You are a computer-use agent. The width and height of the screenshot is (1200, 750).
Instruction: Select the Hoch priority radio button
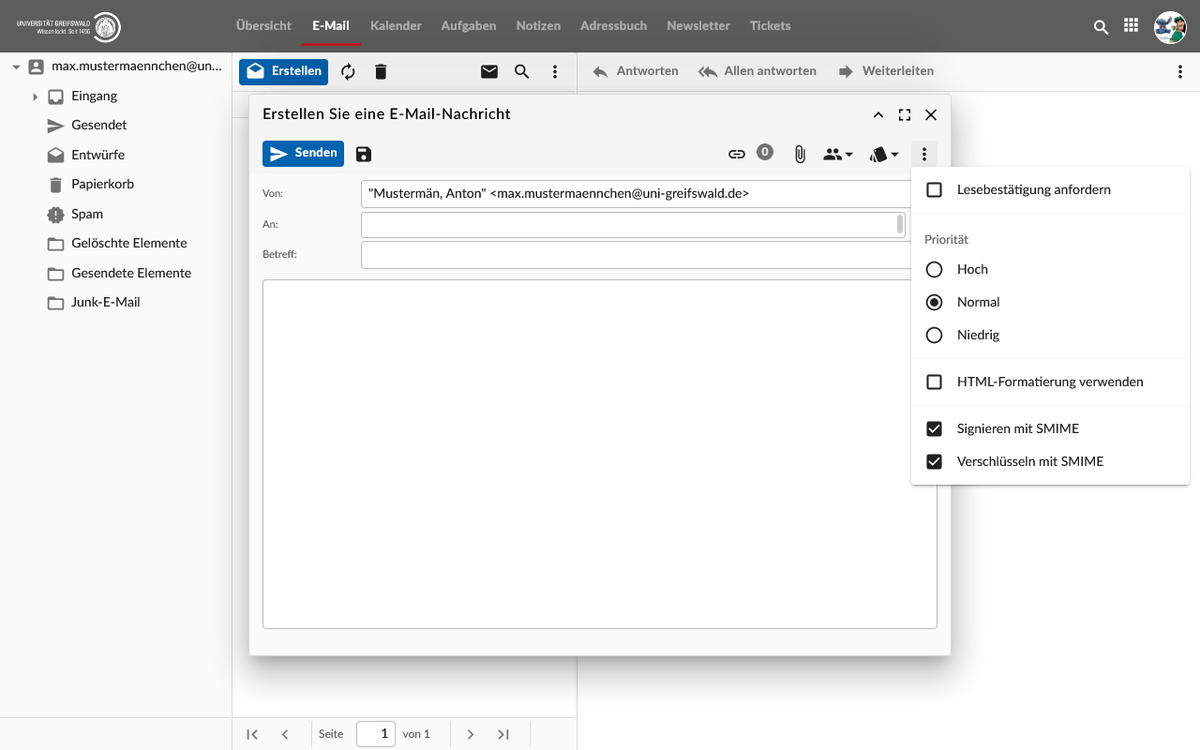coord(934,269)
